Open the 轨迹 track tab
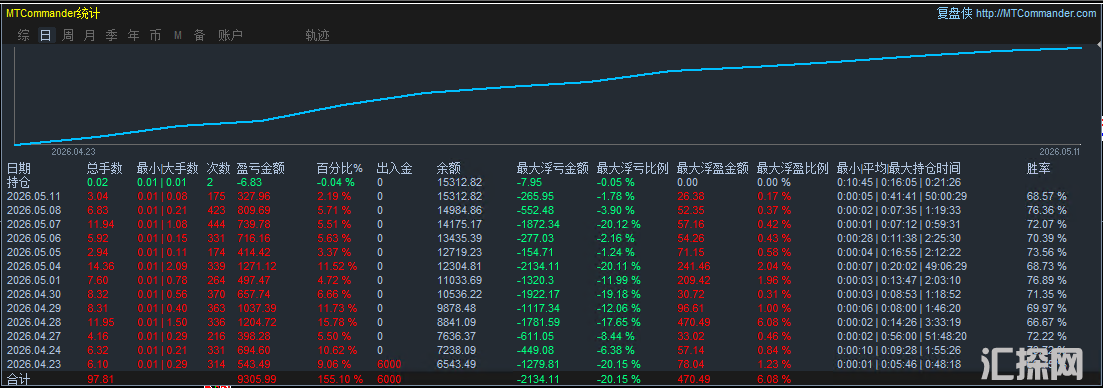1103x388 pixels. [x=317, y=35]
